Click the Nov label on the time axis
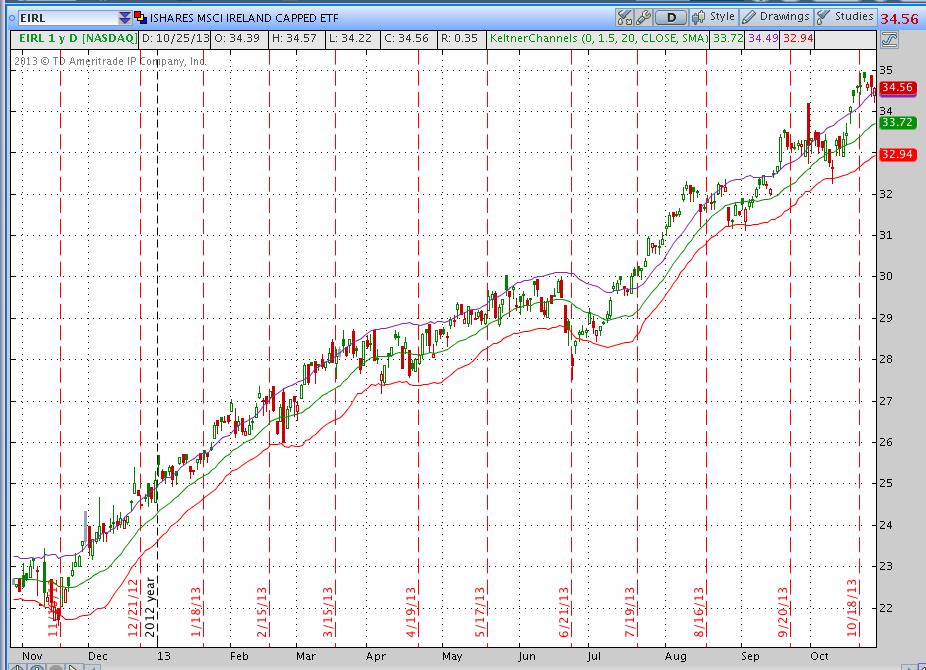The width and height of the screenshot is (926, 670). tap(32, 656)
